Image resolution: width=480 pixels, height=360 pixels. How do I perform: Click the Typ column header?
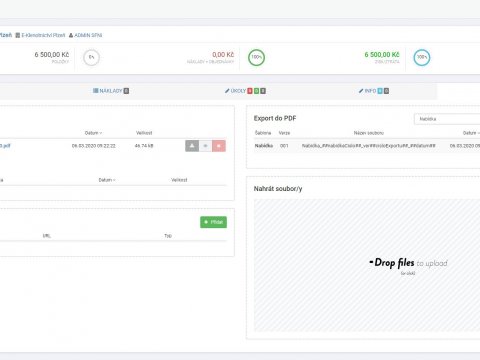click(x=168, y=236)
